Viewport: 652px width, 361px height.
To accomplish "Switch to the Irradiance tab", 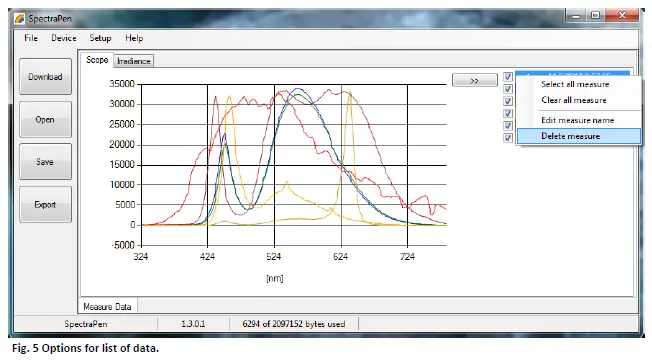I will (133, 61).
